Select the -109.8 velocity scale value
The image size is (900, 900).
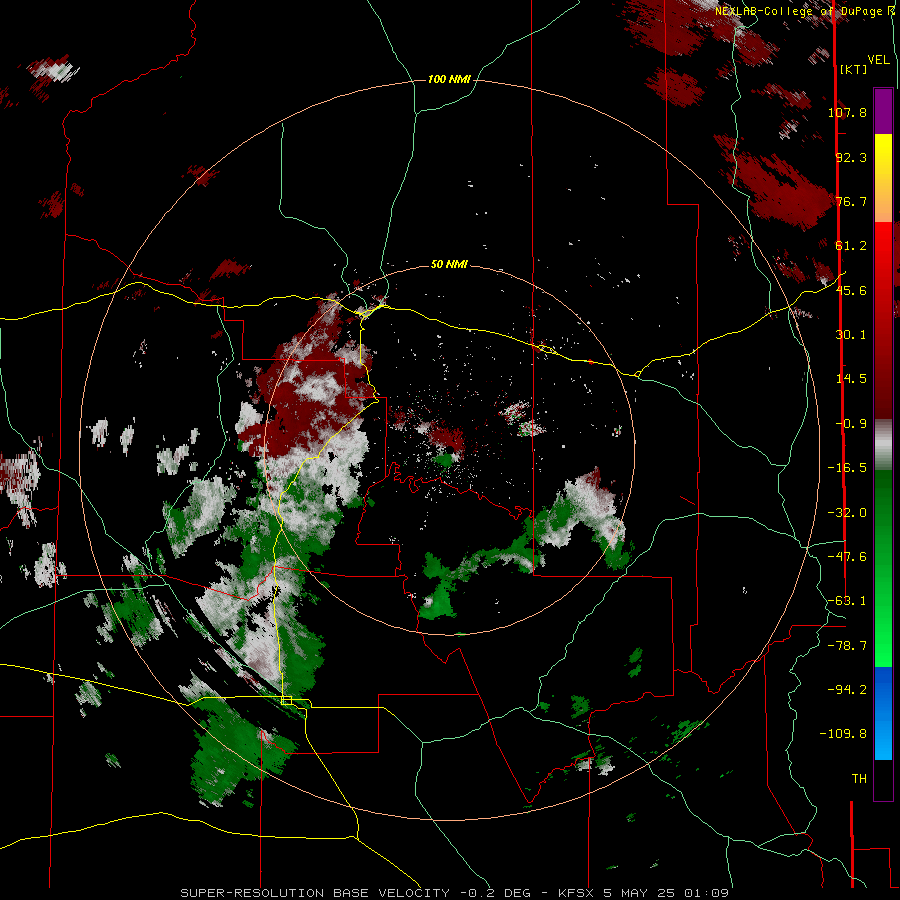tap(843, 734)
